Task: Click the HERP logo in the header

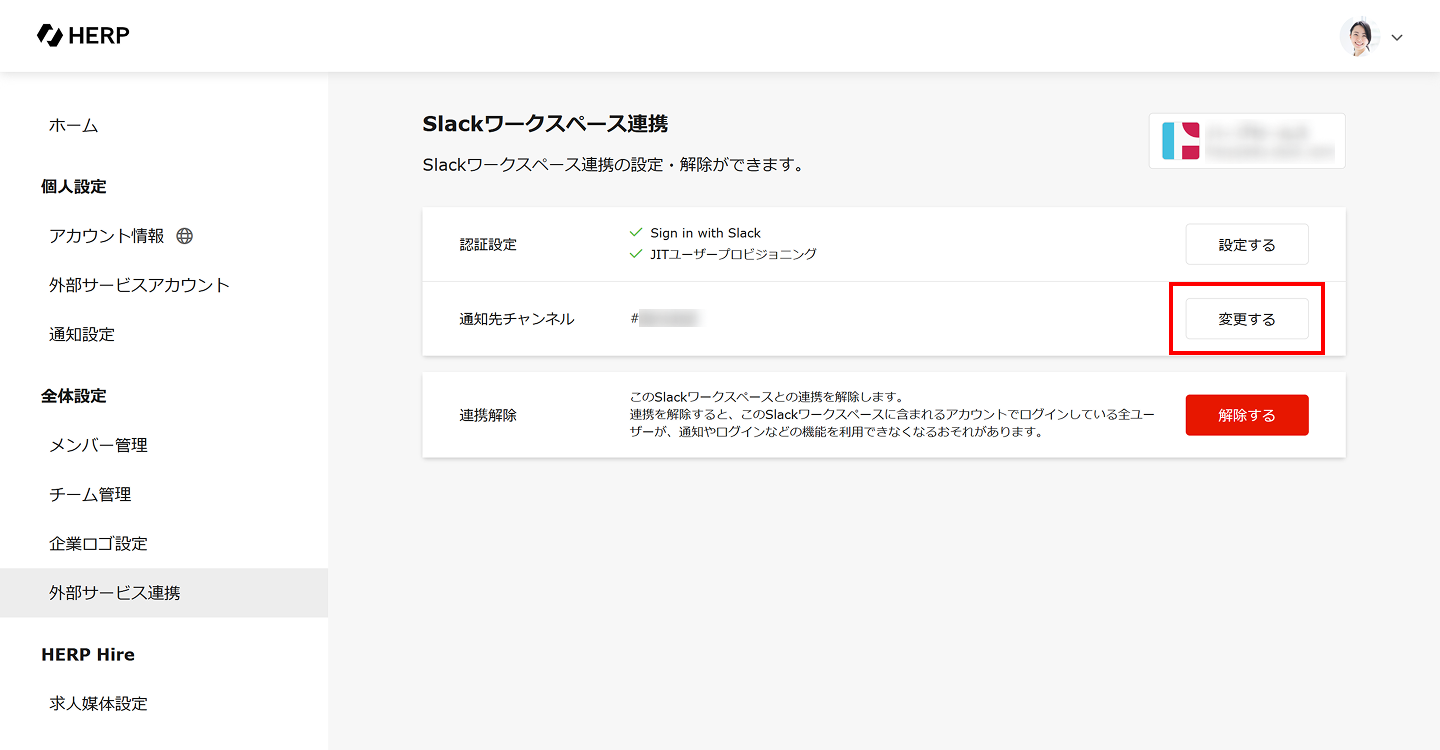Action: coord(83,36)
